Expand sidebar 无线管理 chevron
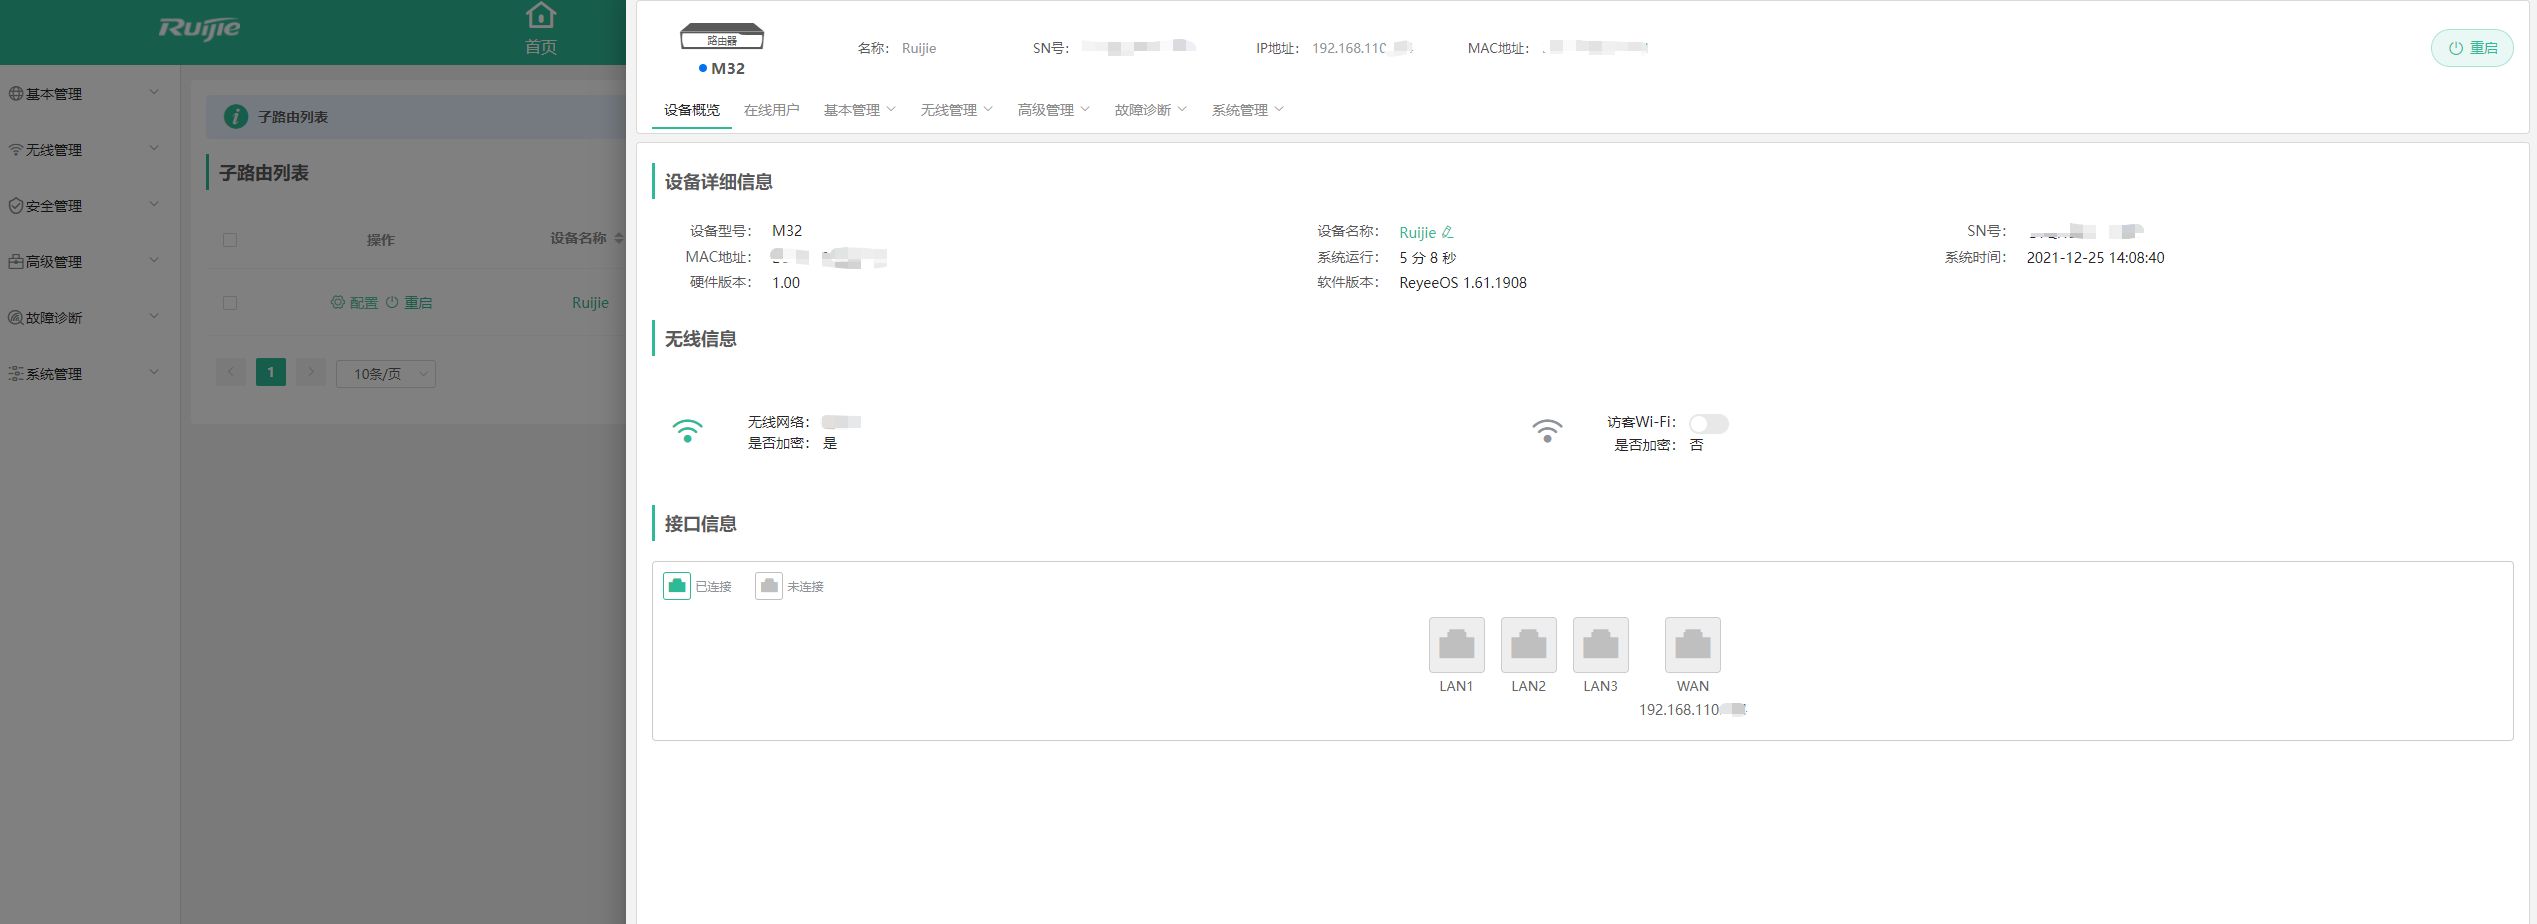Image resolution: width=2537 pixels, height=924 pixels. (x=154, y=149)
